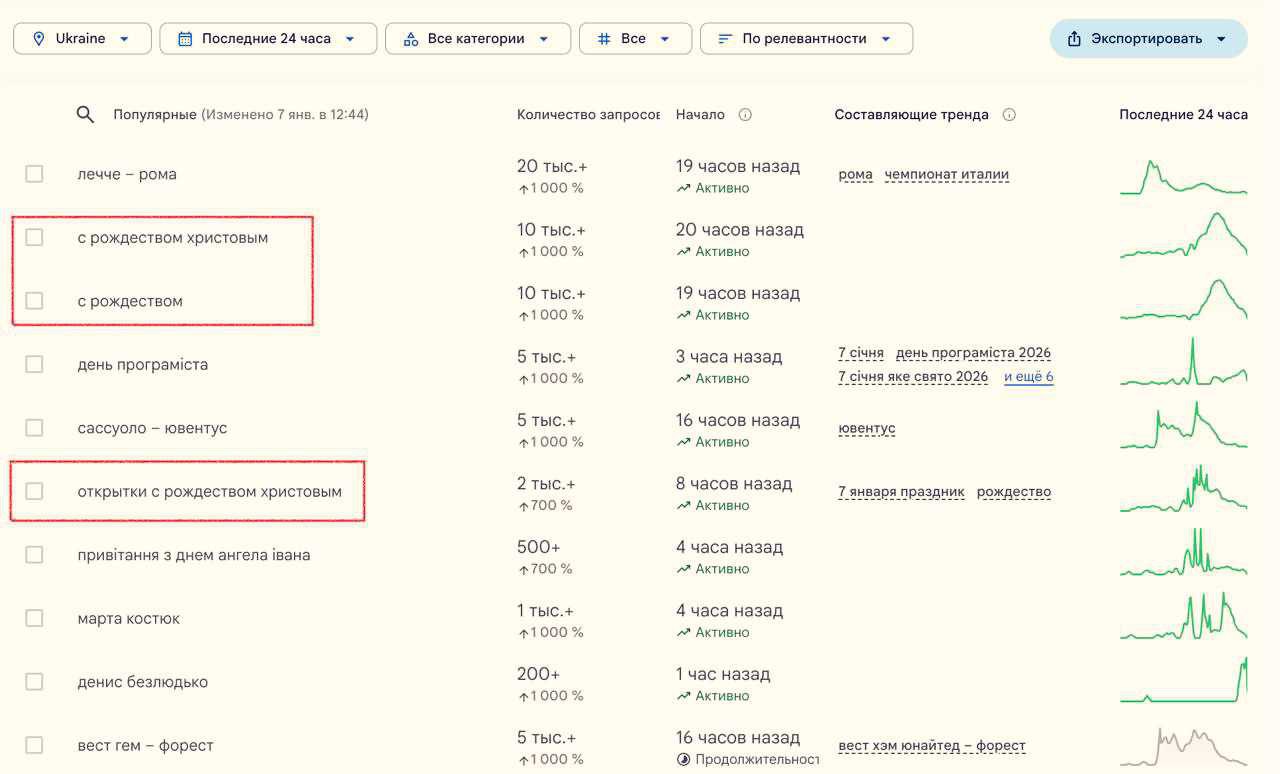Open the По релевантности sort dropdown
1280x774 pixels.
click(x=806, y=39)
